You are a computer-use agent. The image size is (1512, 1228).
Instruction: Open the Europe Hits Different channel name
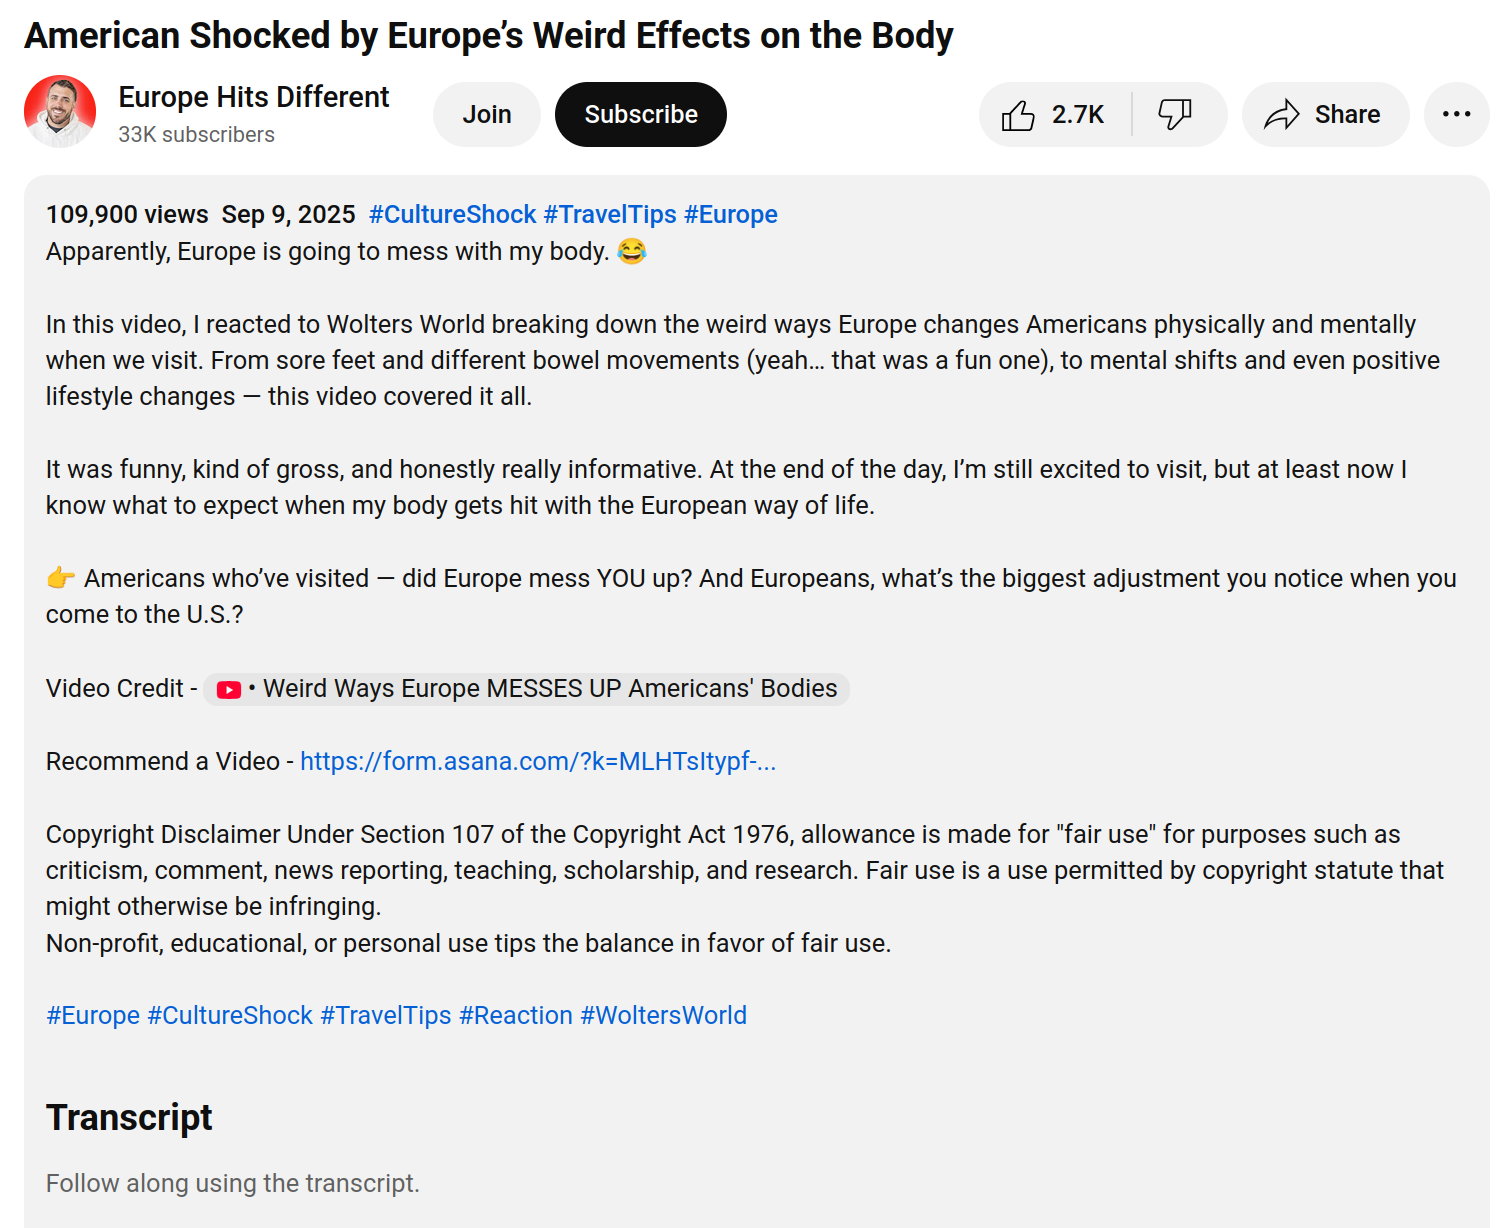click(254, 97)
